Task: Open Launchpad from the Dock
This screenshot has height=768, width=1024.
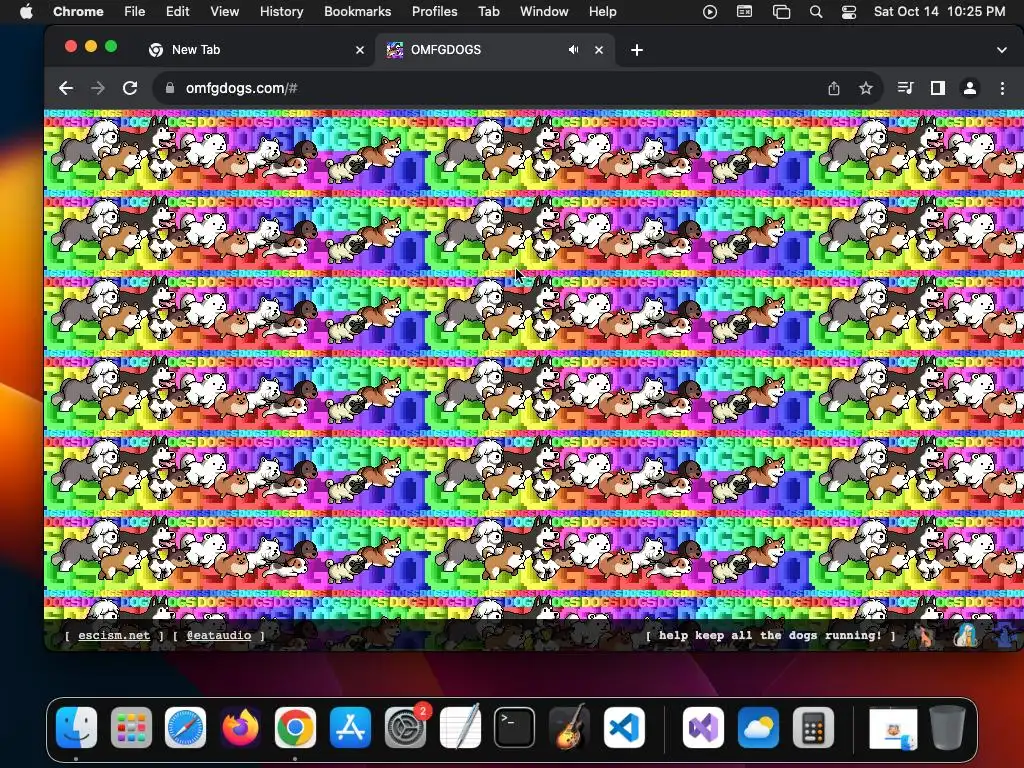Action: coord(131,727)
